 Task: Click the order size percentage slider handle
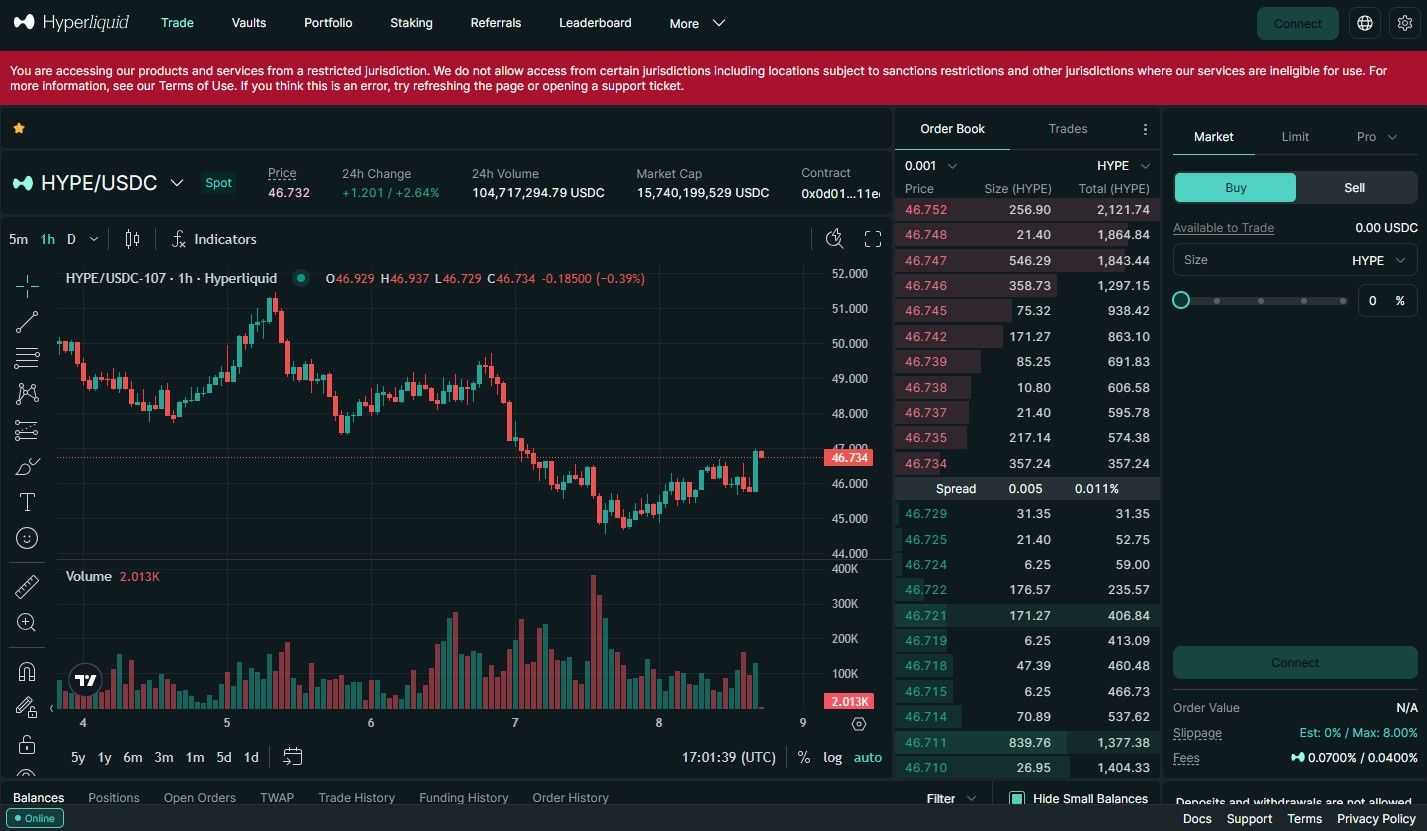tap(1181, 300)
